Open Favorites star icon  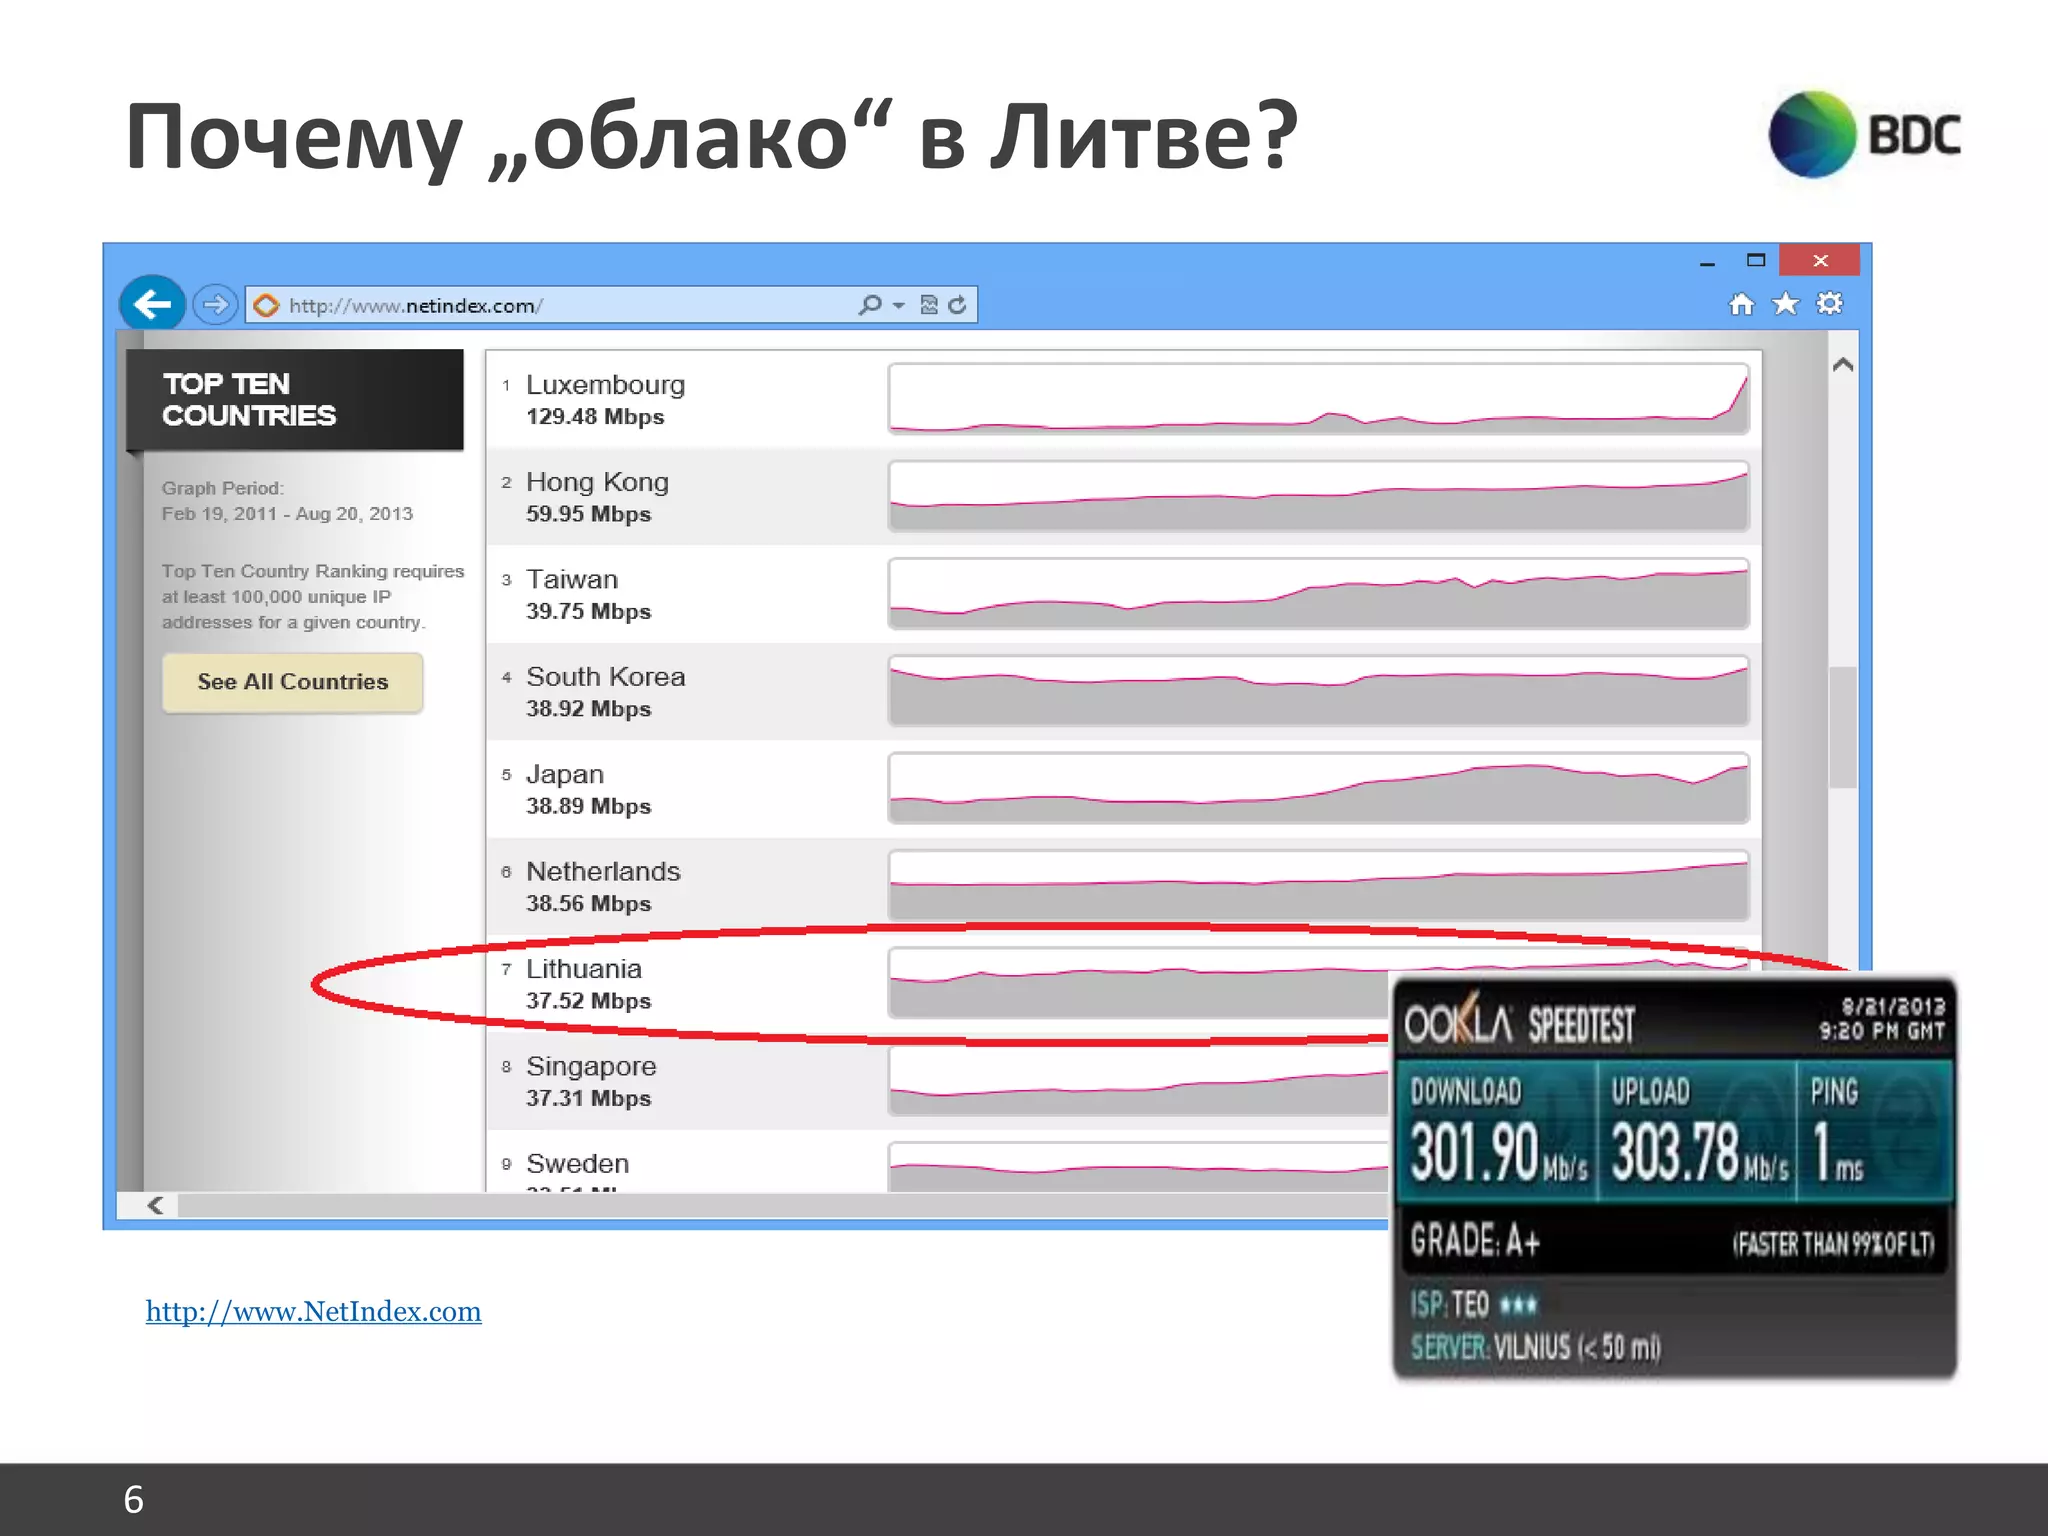click(1785, 304)
